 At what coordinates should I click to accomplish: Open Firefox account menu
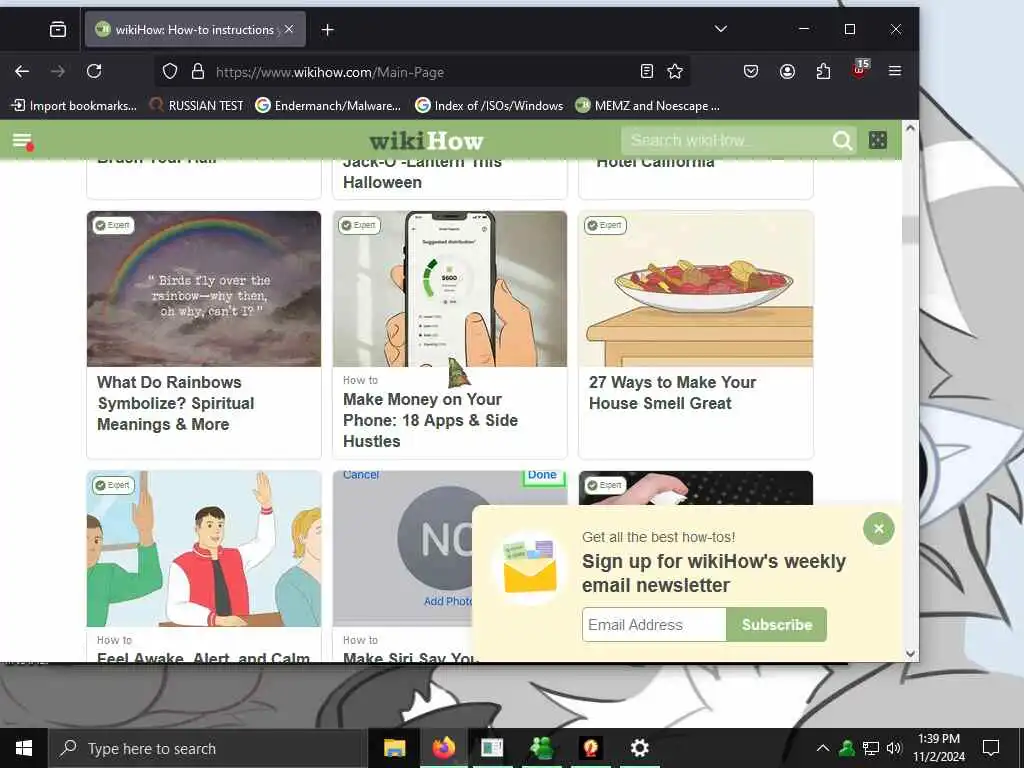pyautogui.click(x=788, y=71)
